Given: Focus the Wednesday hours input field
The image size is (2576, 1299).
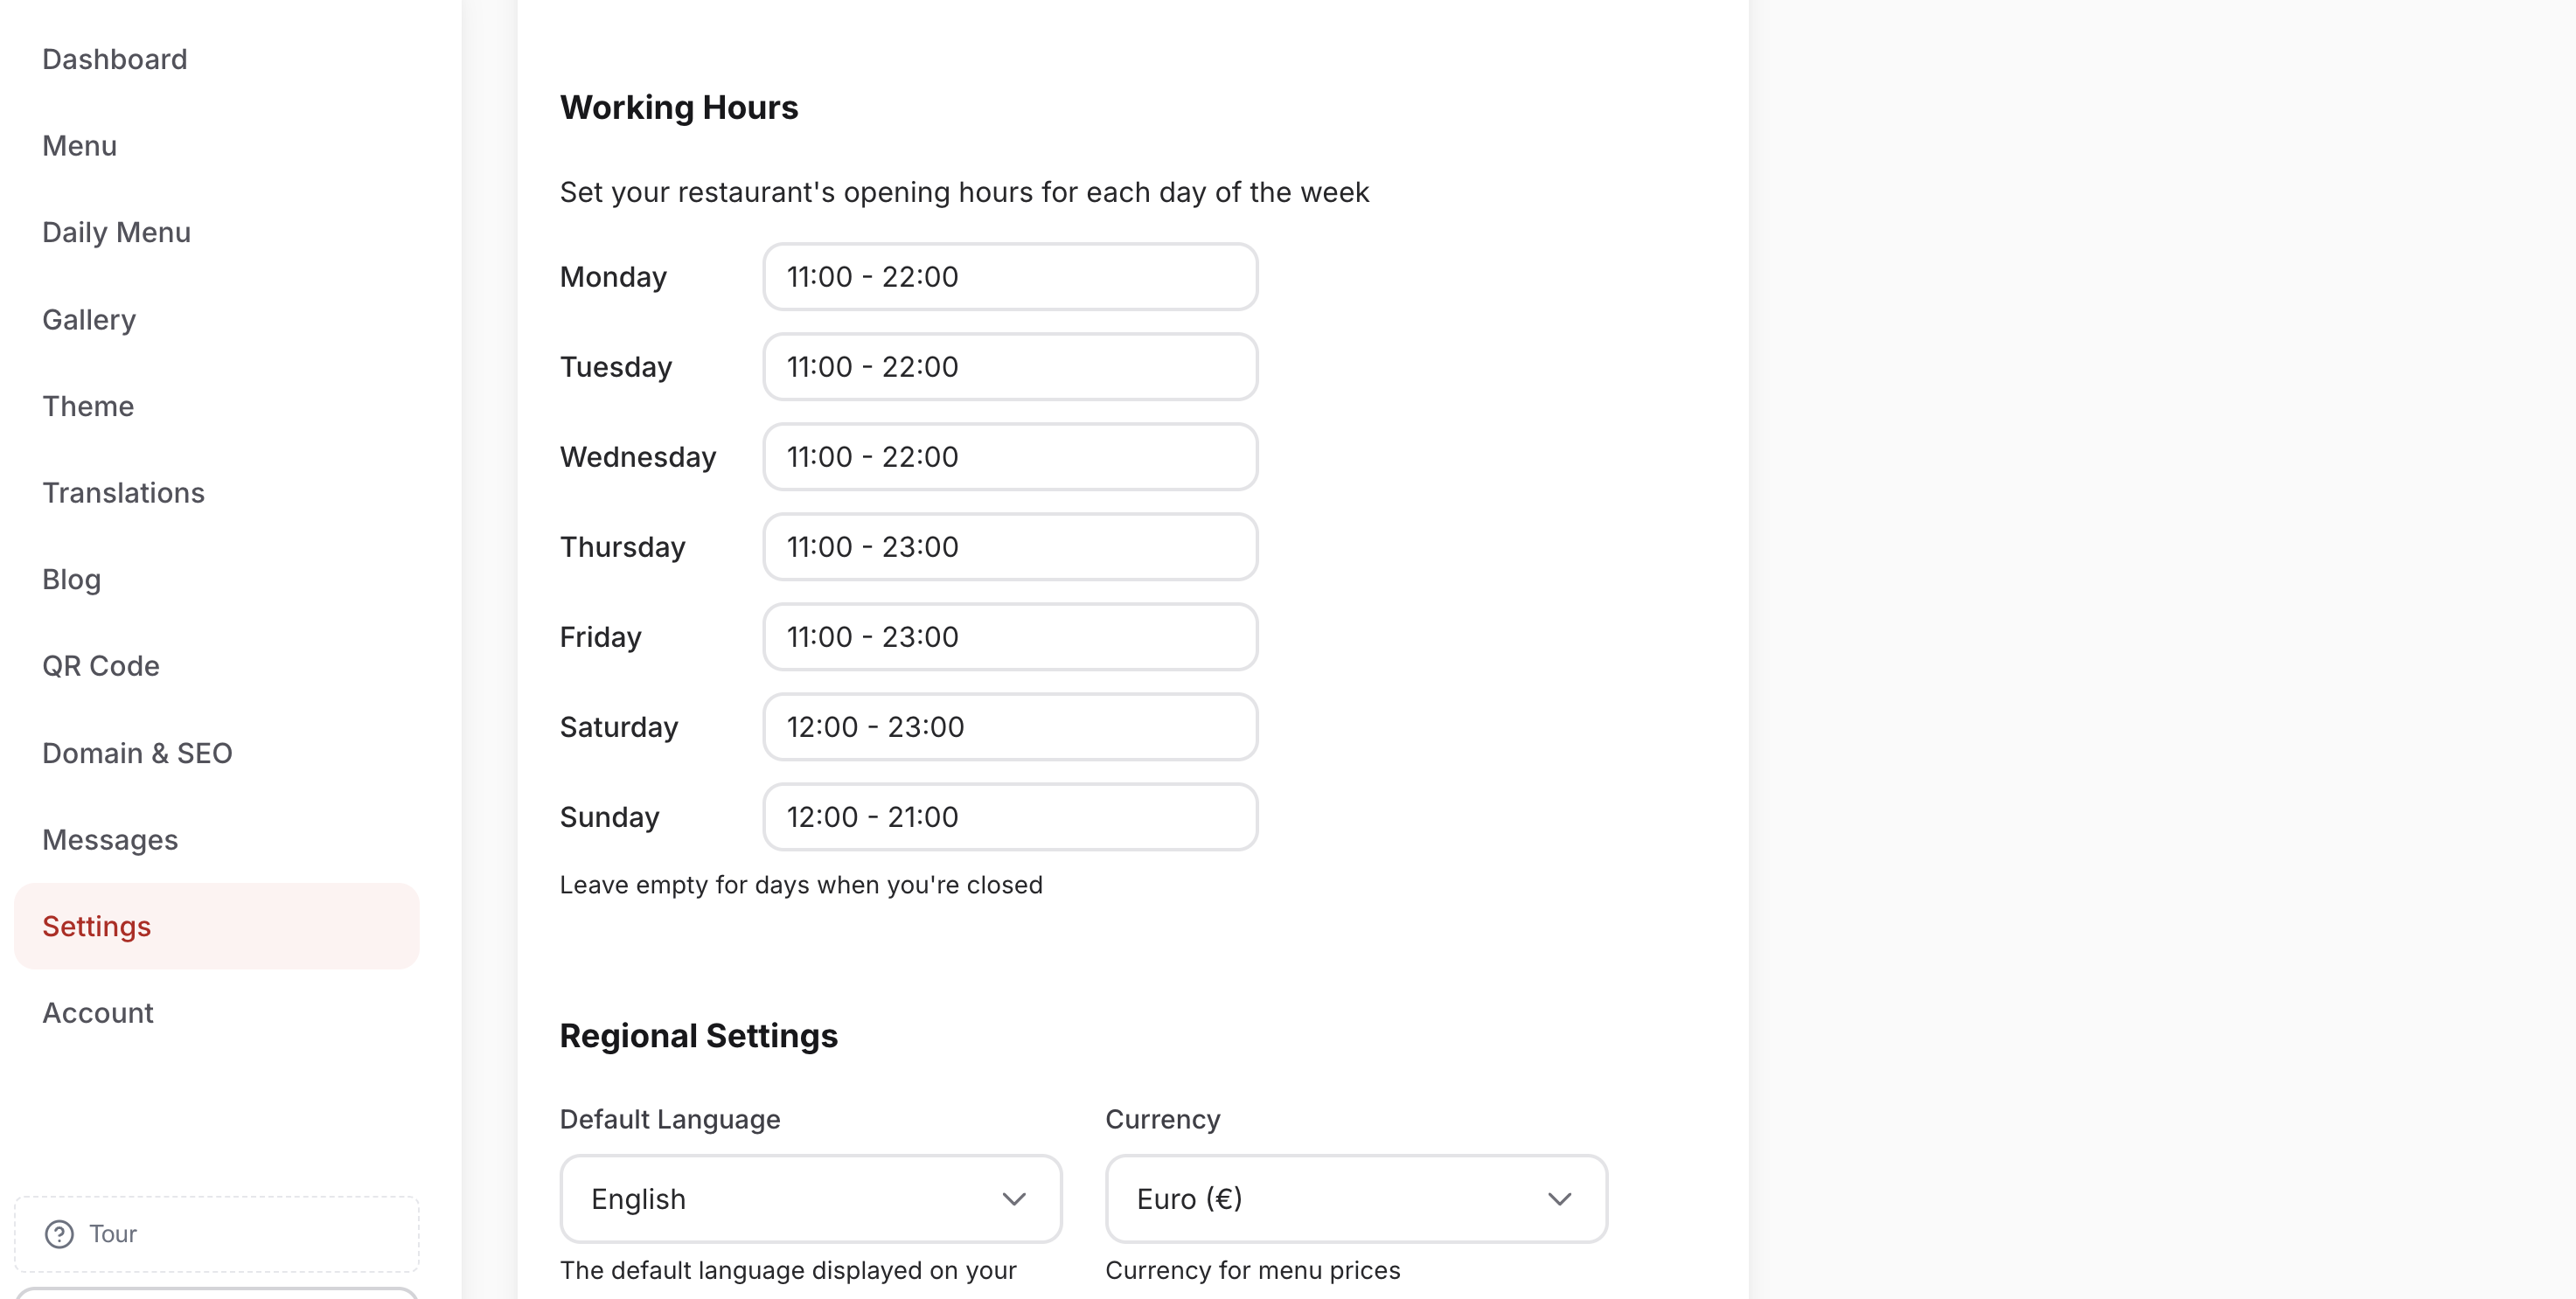Looking at the screenshot, I should click(x=1010, y=457).
